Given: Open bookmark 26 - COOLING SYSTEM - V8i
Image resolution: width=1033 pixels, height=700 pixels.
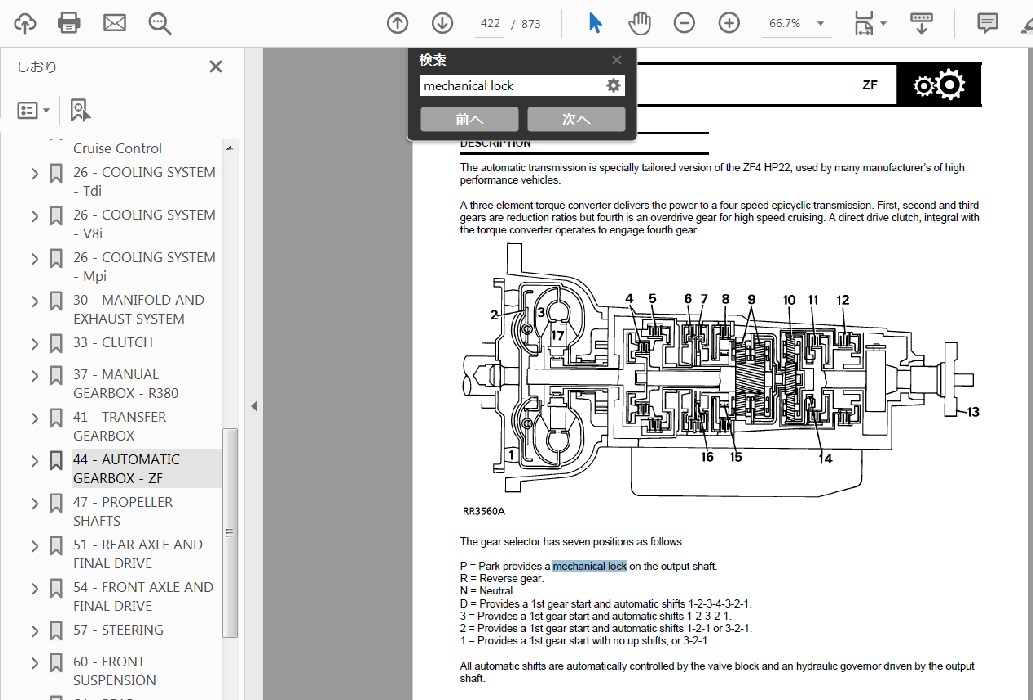Looking at the screenshot, I should 144,224.
